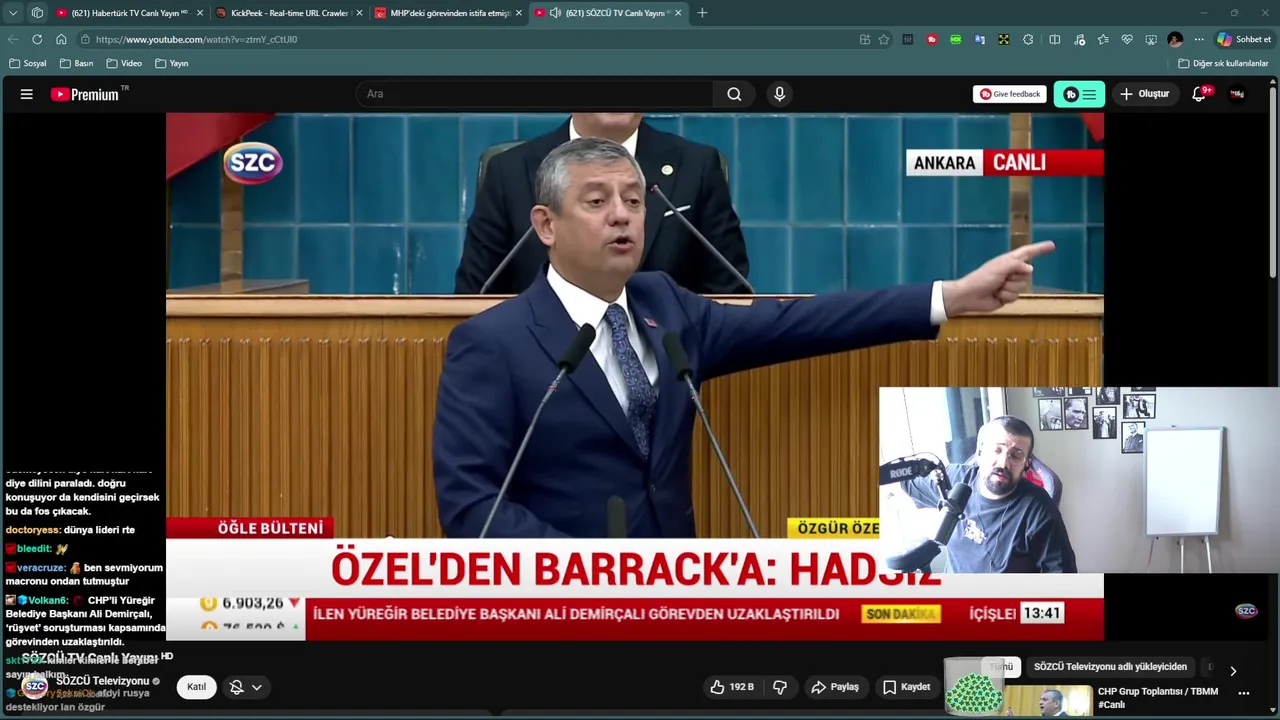Open the screenshot tool toolbar icon
The width and height of the screenshot is (1280, 720).
click(x=1151, y=39)
